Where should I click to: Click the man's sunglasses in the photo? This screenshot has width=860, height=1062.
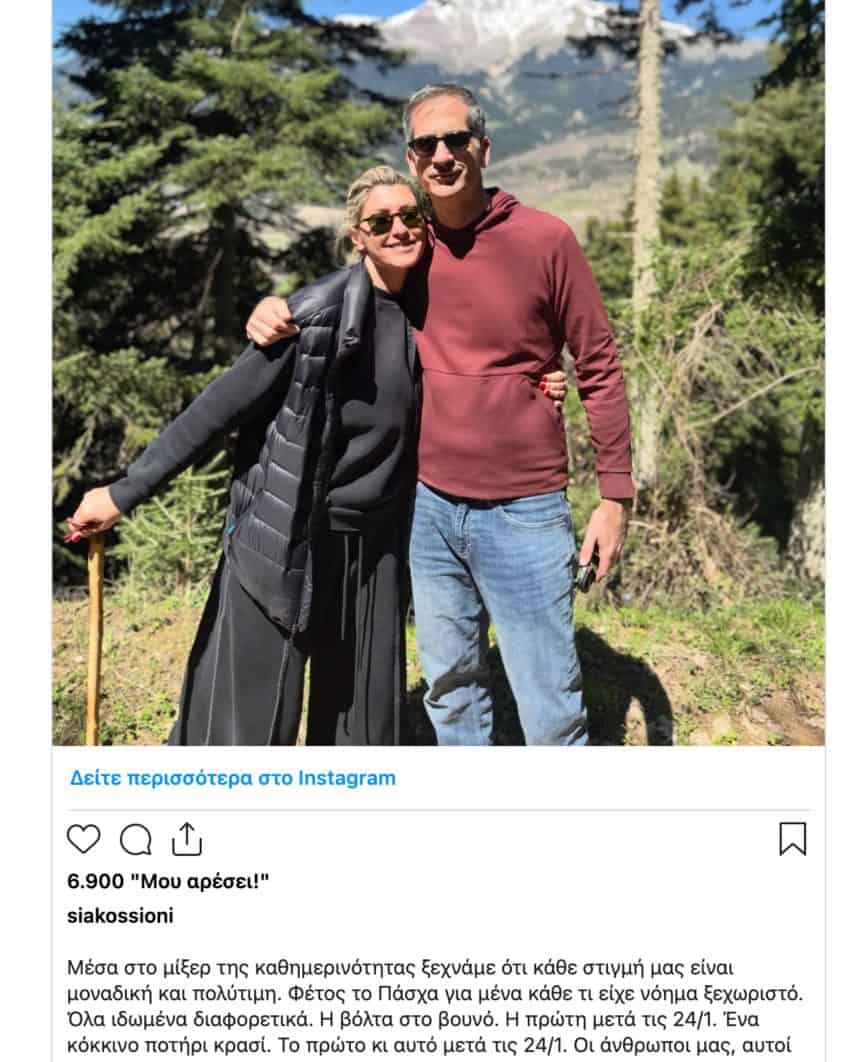coord(442,143)
